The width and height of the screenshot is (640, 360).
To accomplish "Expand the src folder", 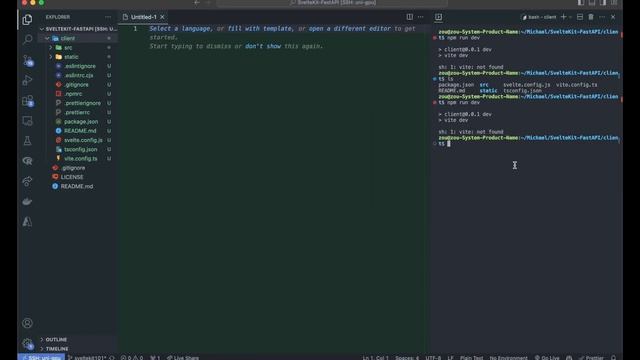I will pos(51,47).
